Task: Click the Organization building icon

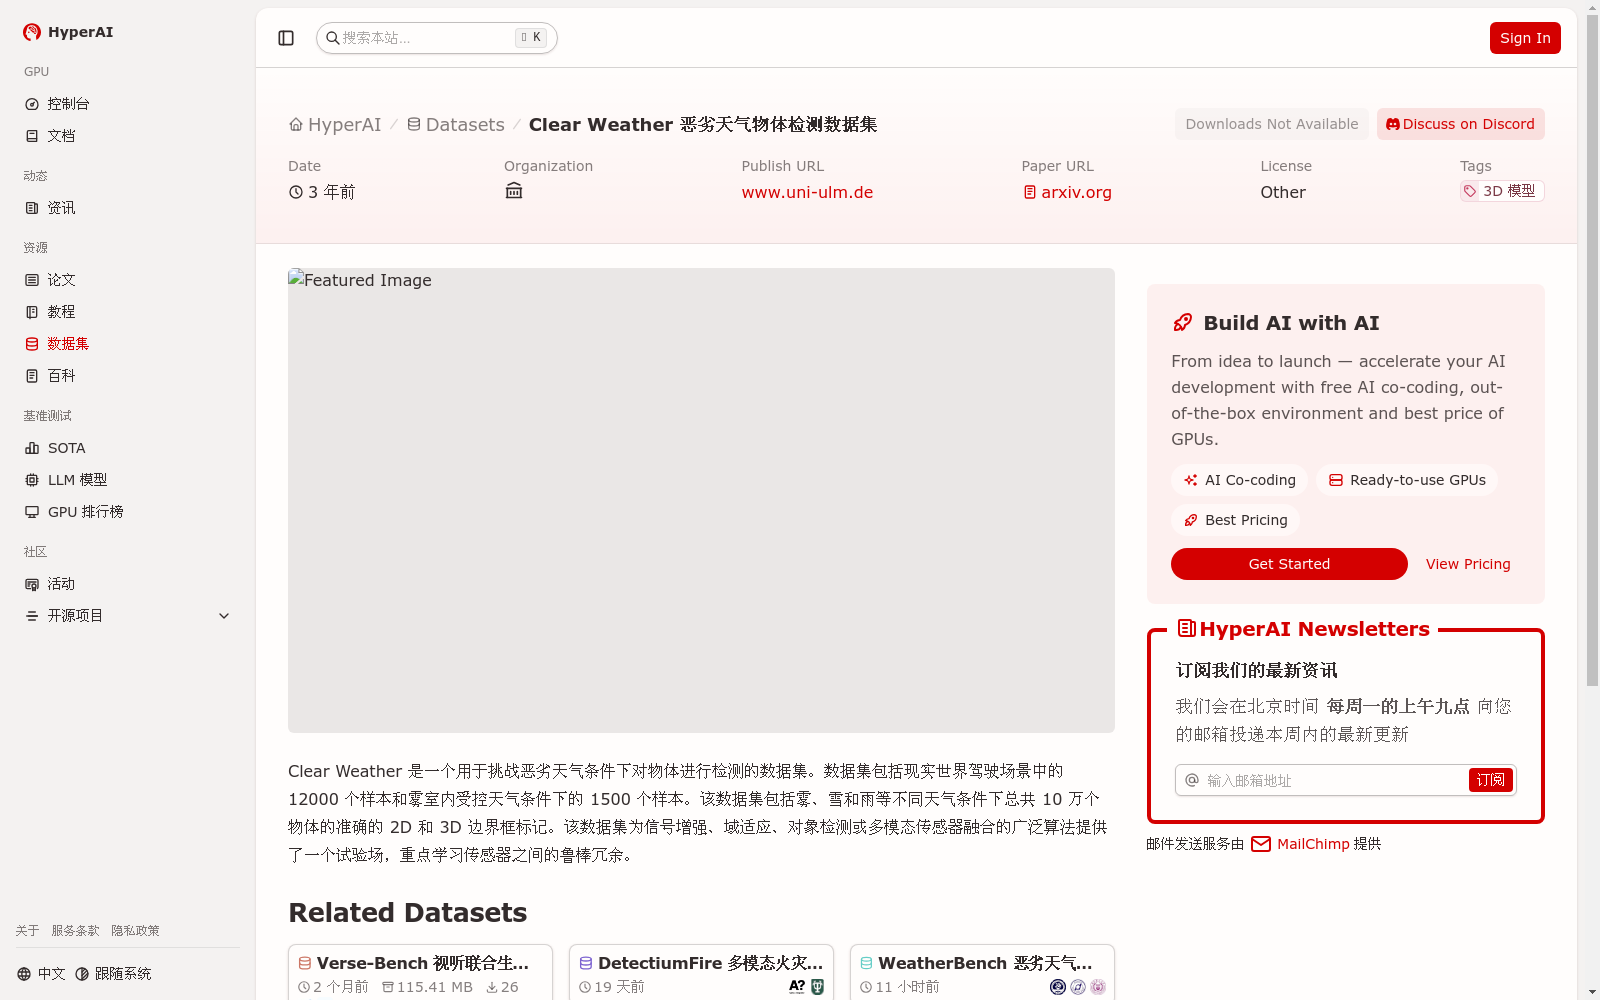Action: pyautogui.click(x=514, y=190)
